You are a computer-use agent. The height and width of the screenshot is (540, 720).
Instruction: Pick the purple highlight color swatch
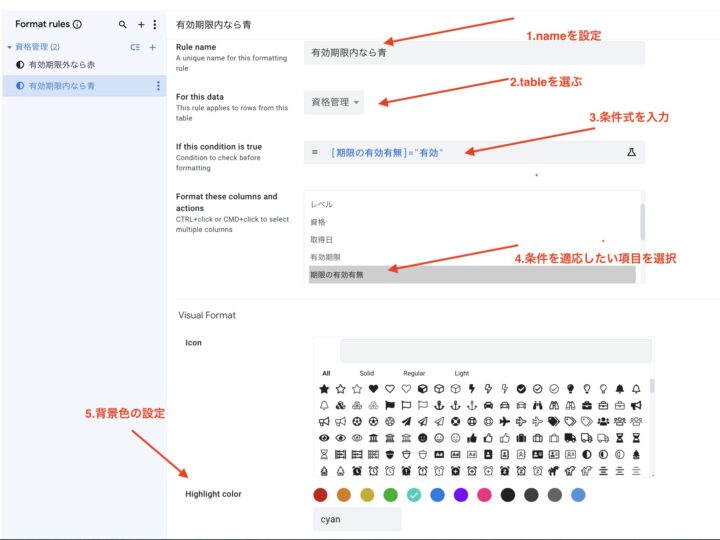461,494
